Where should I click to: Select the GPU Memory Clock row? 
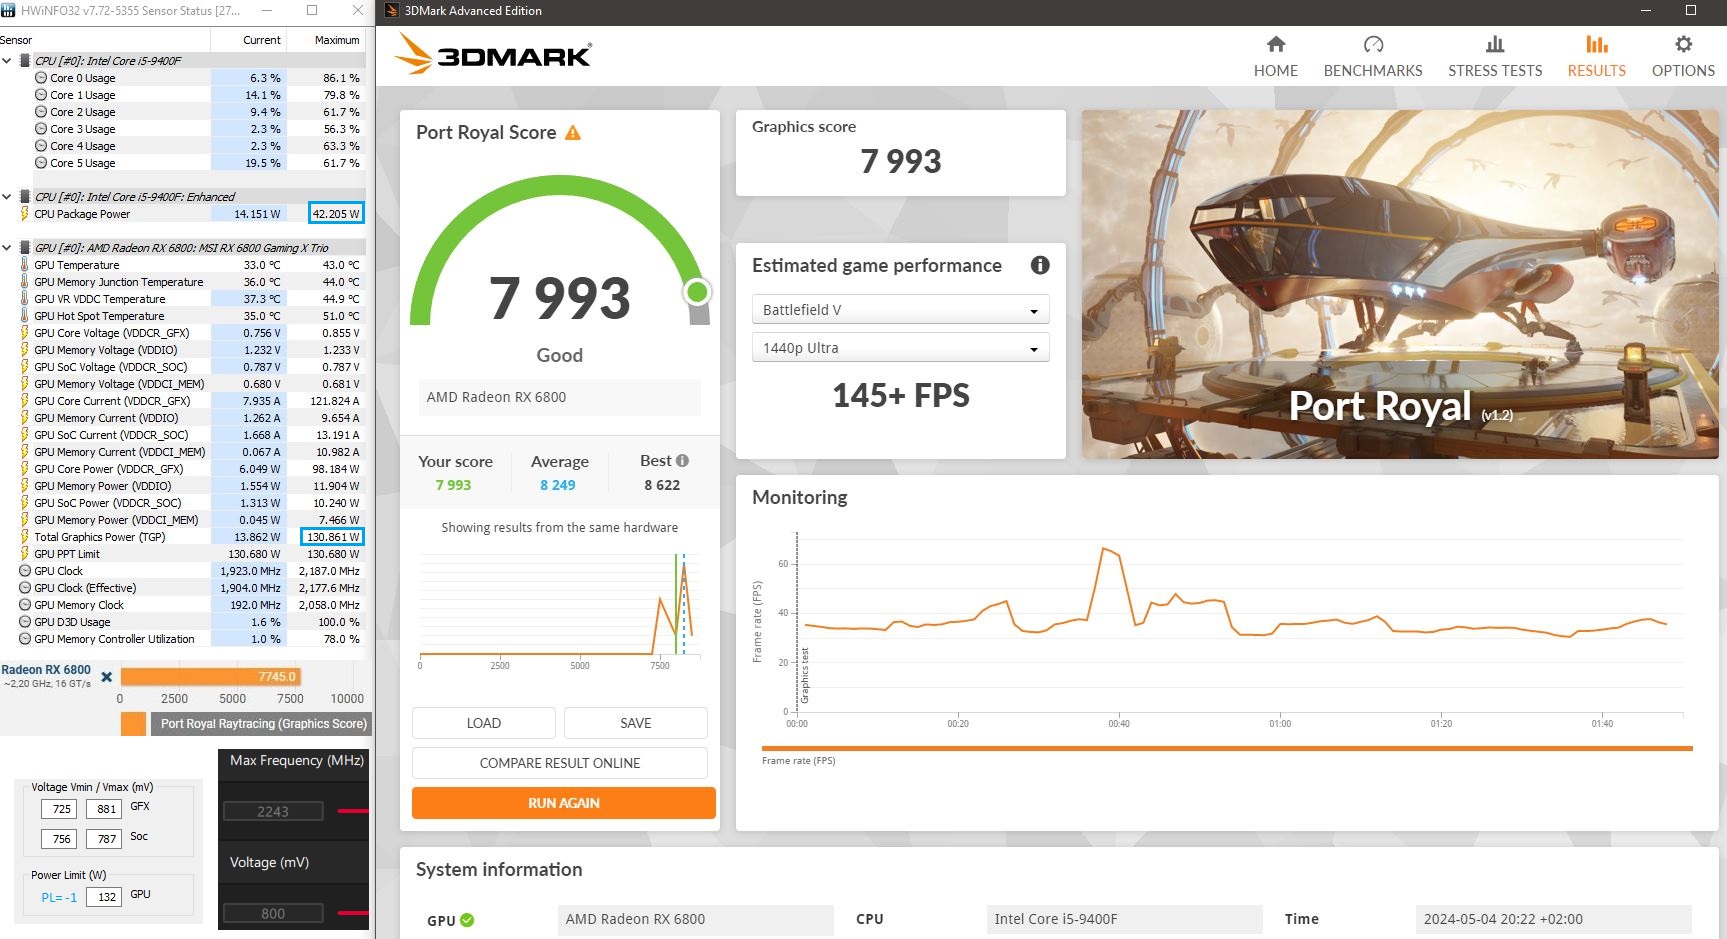click(182, 605)
